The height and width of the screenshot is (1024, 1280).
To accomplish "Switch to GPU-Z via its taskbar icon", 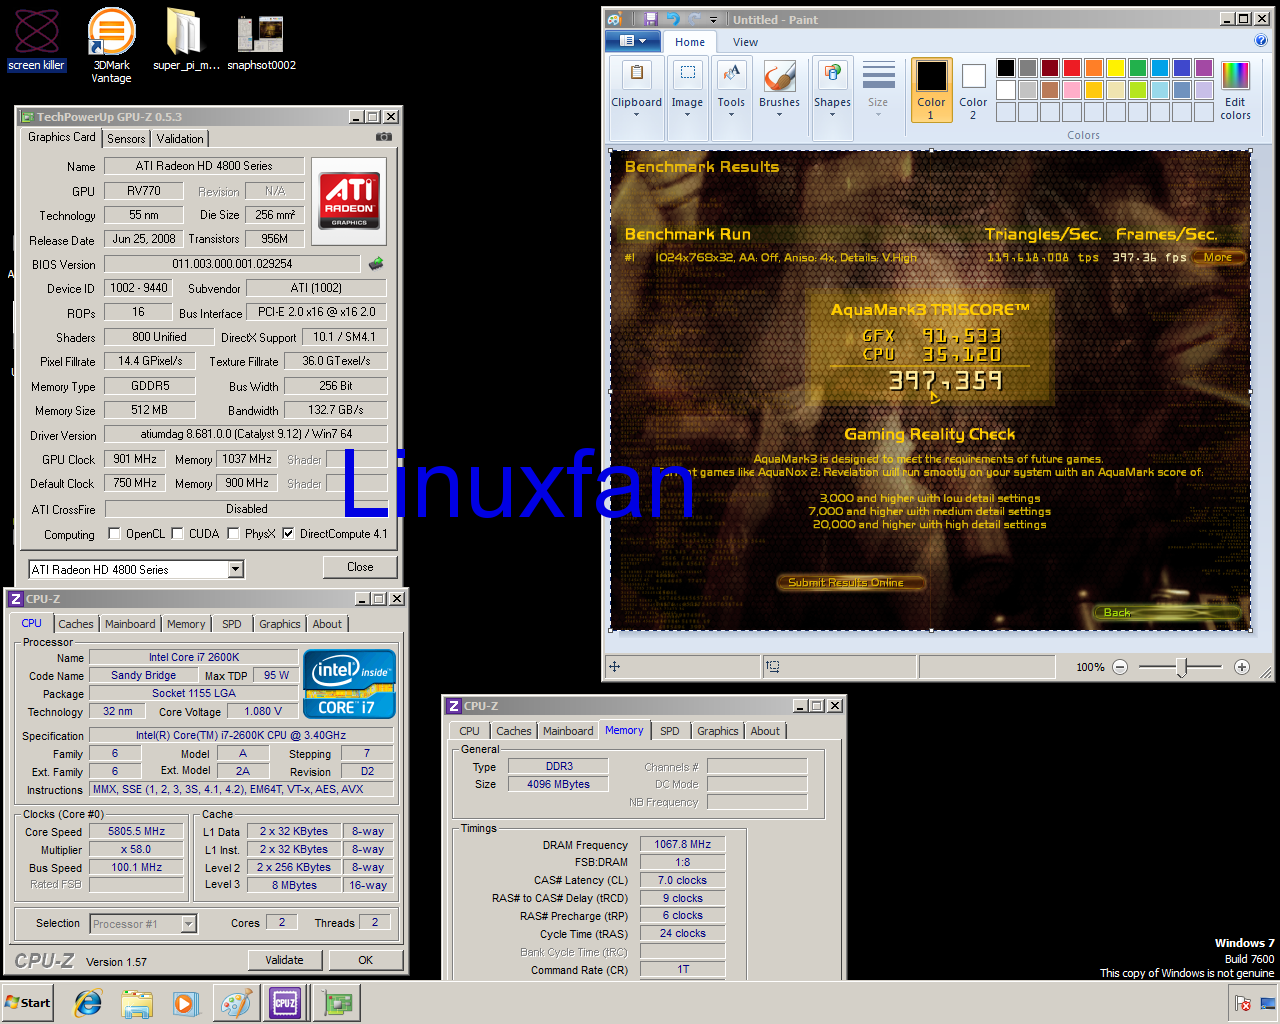I will pyautogui.click(x=337, y=1003).
